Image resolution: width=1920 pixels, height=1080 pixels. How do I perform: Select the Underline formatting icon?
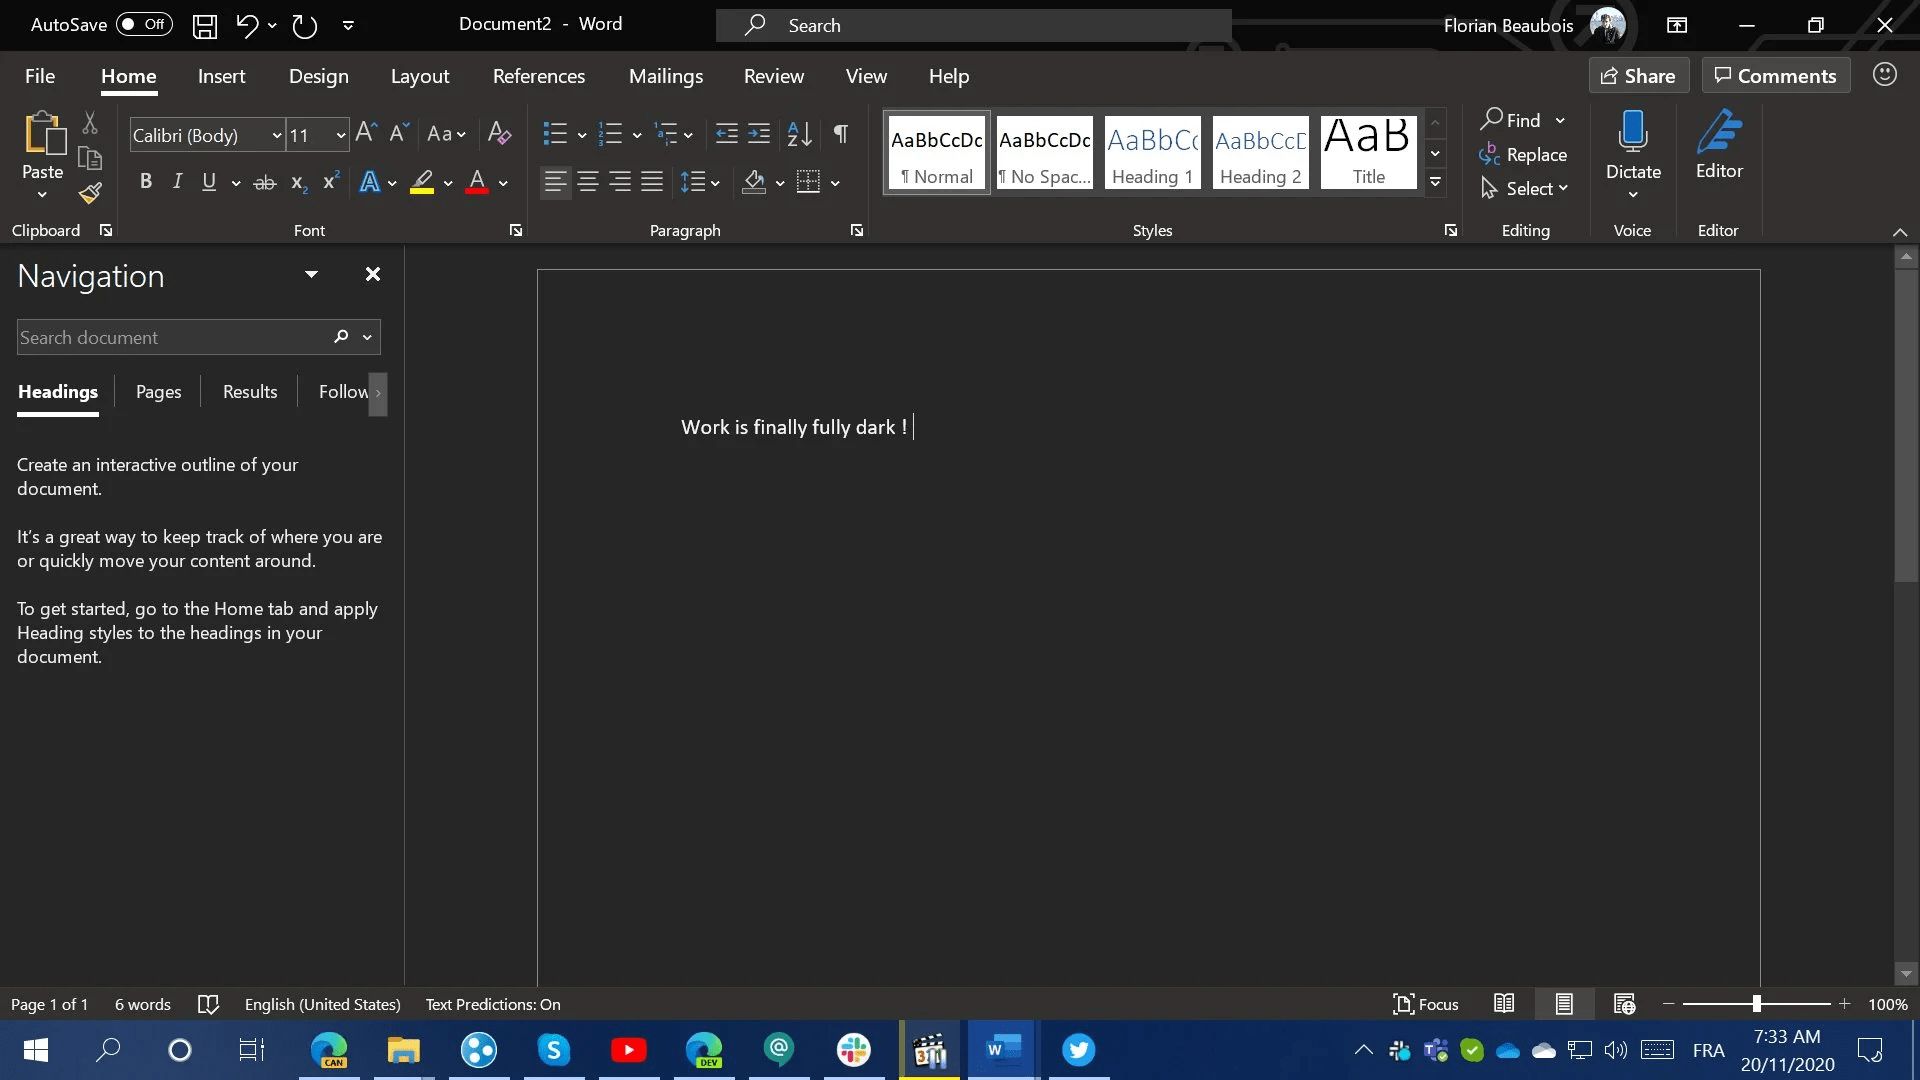[x=208, y=182]
